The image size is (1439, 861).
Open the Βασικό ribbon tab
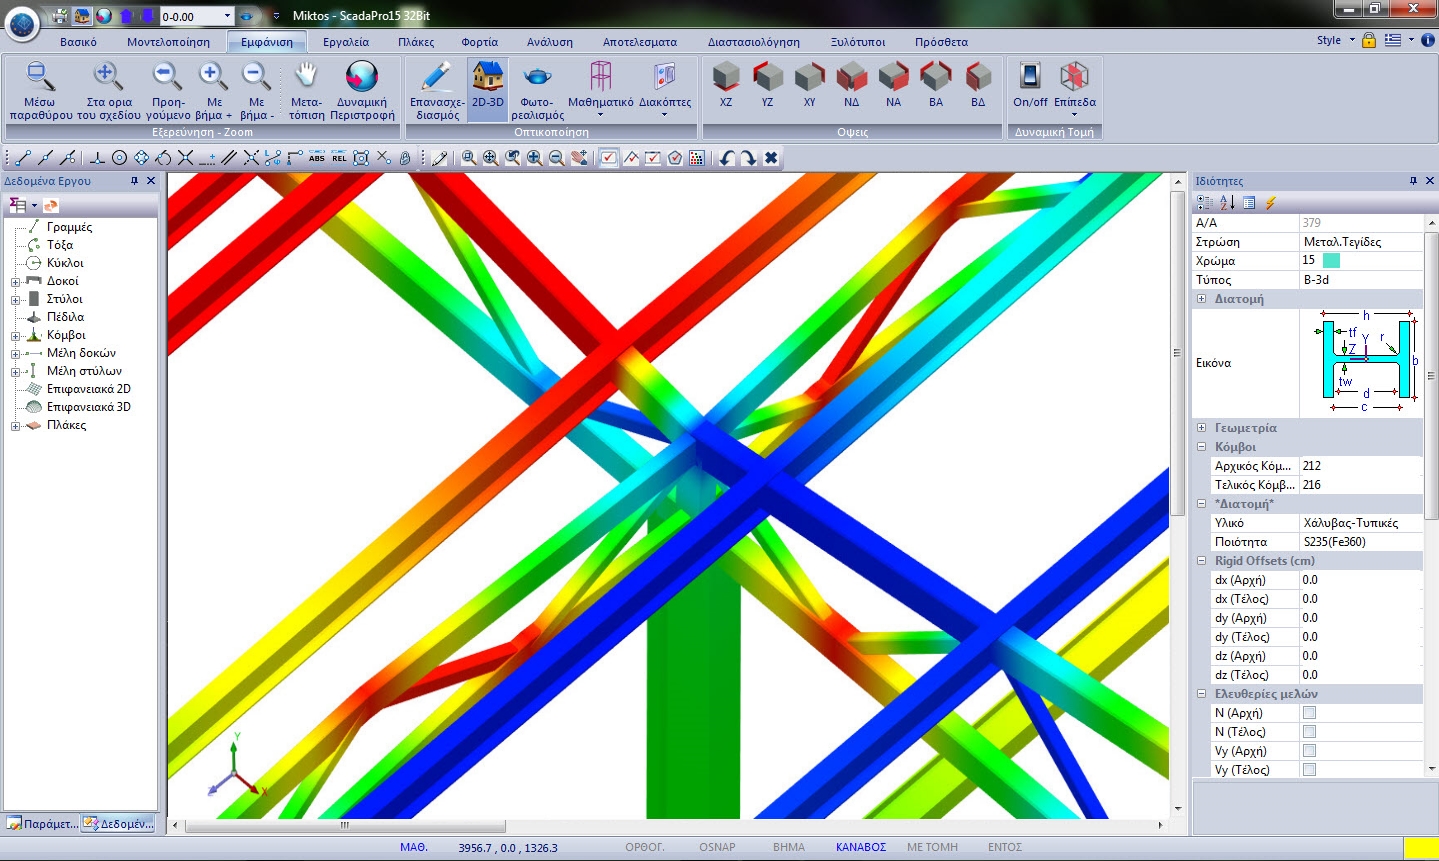point(78,42)
